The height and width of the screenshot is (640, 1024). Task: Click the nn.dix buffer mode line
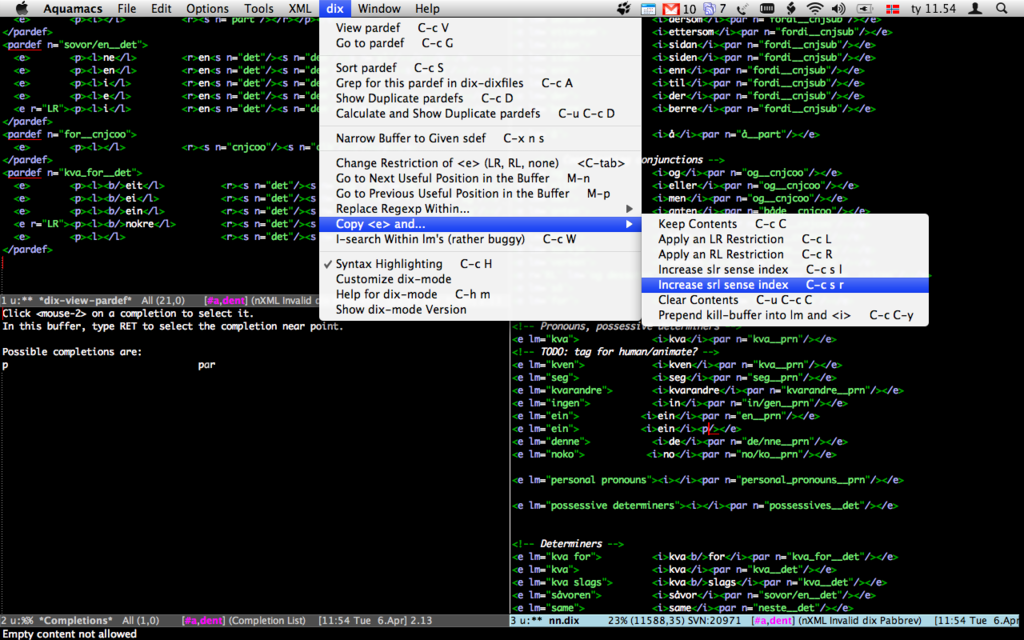click(565, 621)
